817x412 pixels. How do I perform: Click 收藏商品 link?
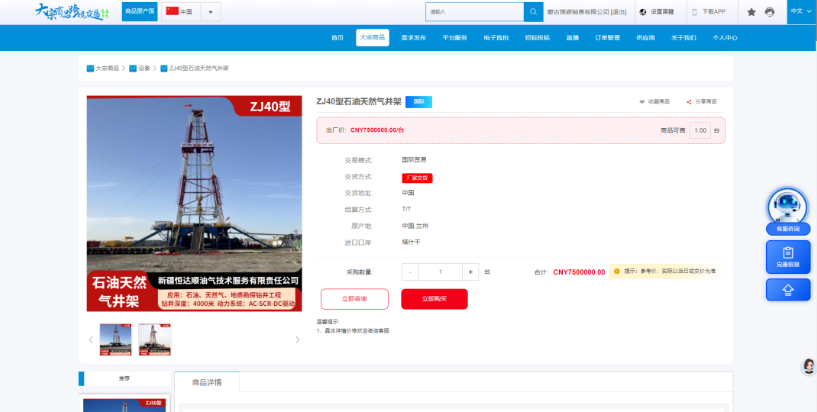[659, 102]
